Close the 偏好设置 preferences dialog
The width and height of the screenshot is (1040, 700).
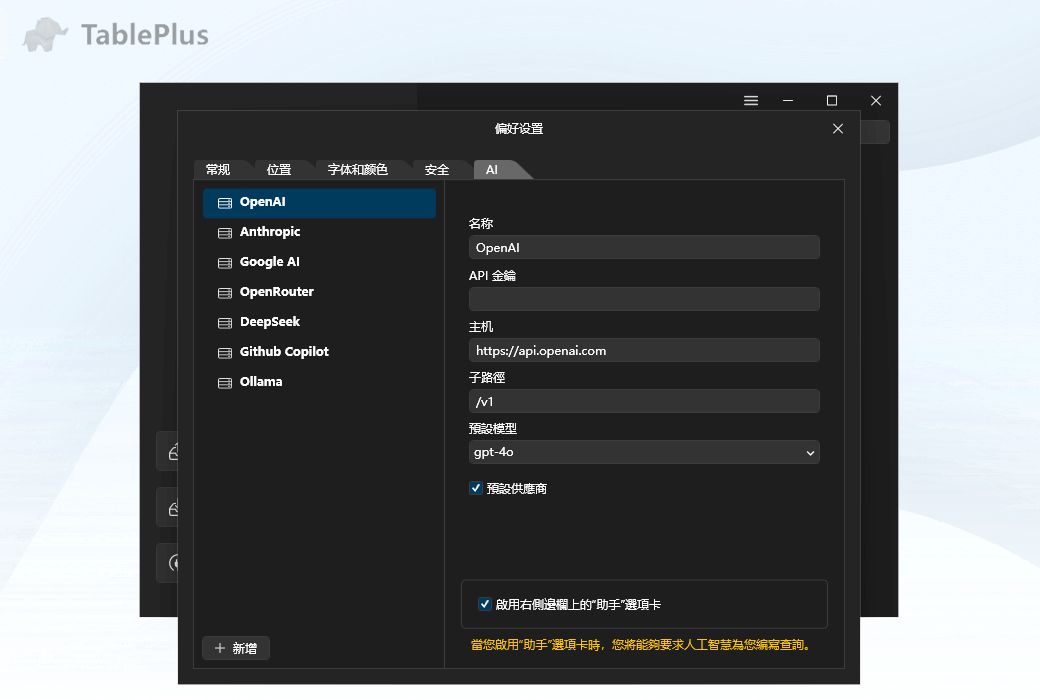[x=837, y=128]
